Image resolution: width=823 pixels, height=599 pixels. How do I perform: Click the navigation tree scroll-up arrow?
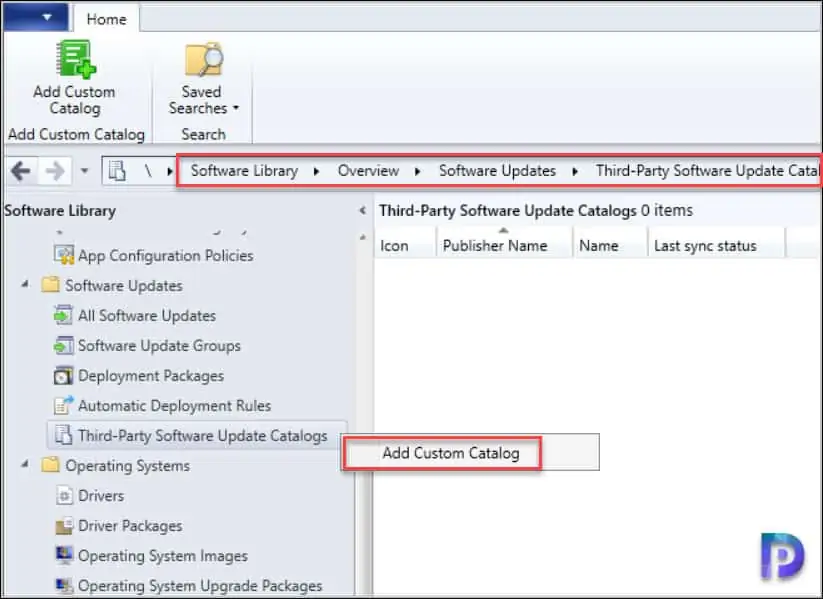coord(362,237)
